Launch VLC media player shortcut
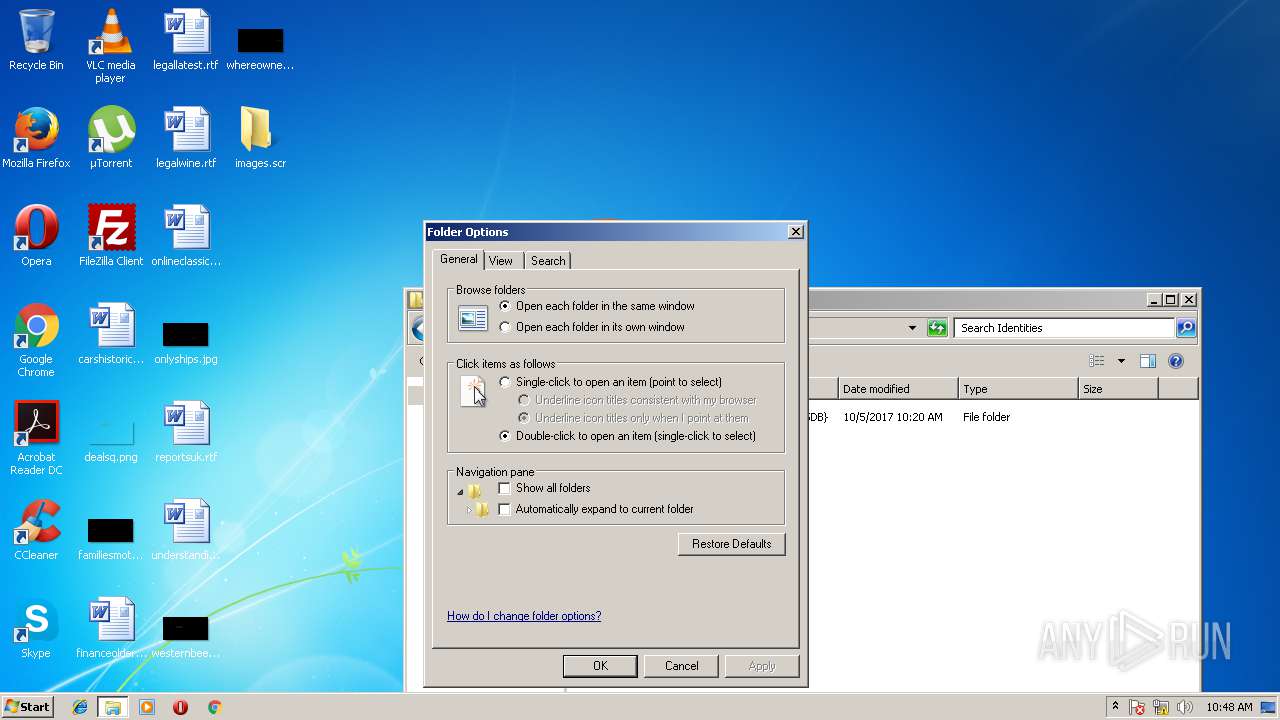The width and height of the screenshot is (1280, 720). point(110,46)
